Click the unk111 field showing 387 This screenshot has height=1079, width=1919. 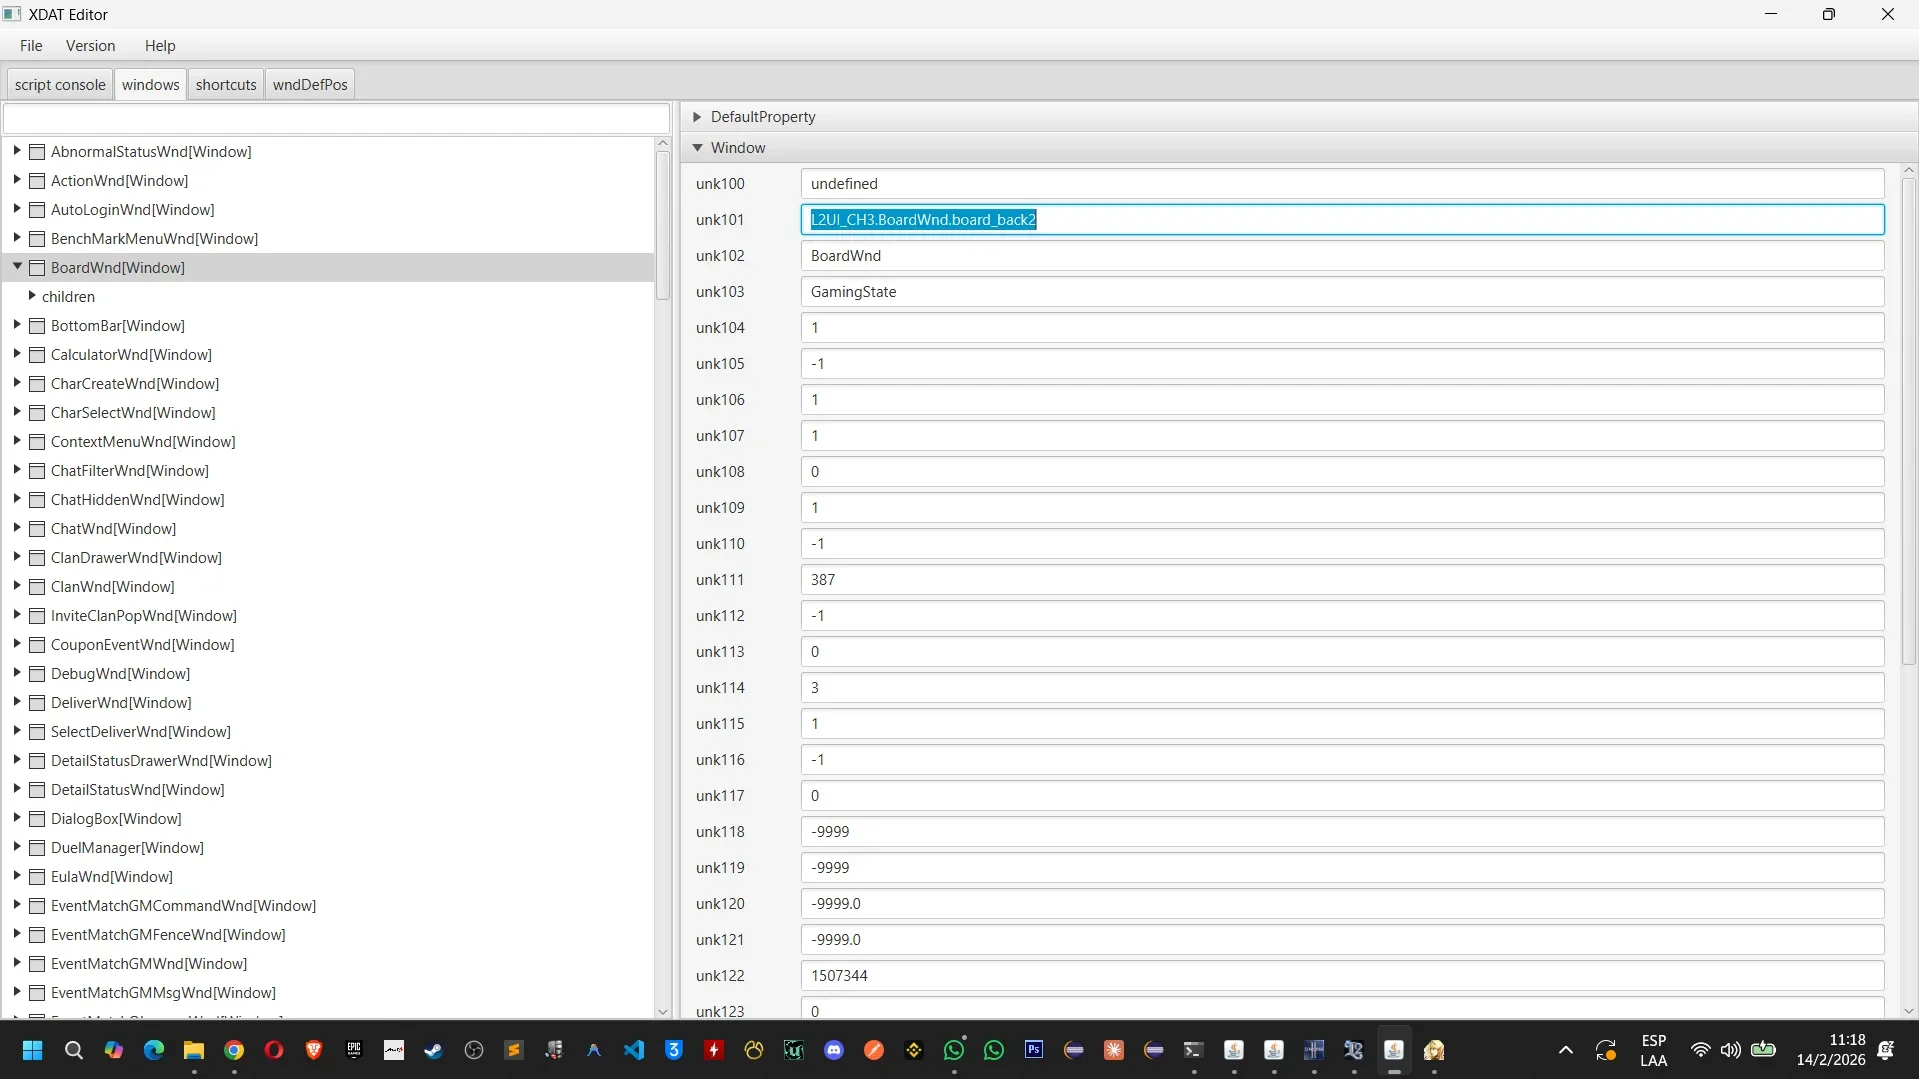1342,580
